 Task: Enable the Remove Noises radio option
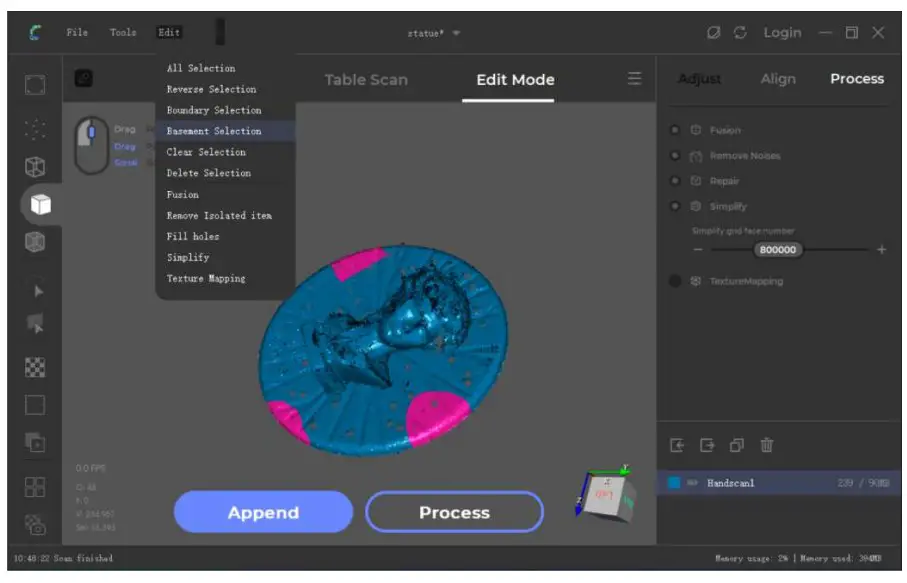coord(674,156)
